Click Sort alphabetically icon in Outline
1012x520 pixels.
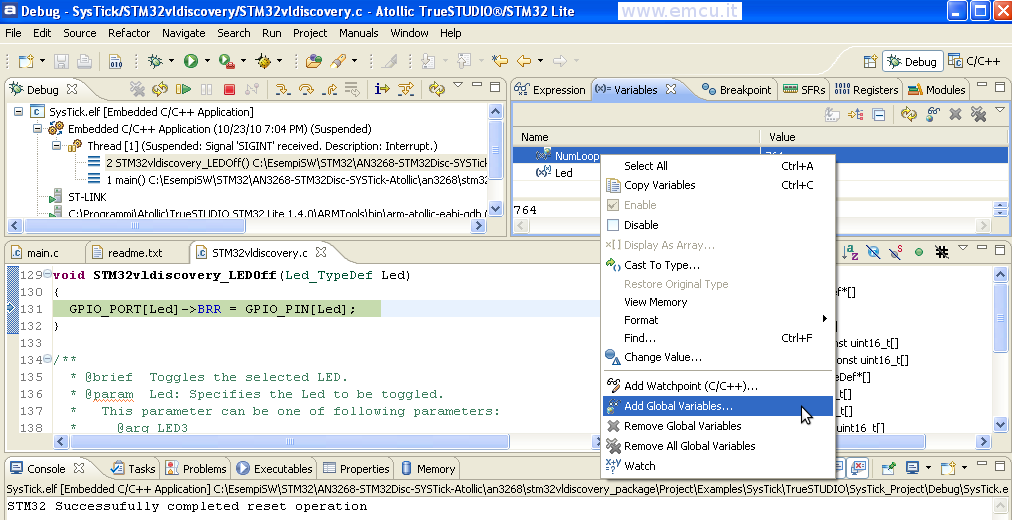point(851,252)
